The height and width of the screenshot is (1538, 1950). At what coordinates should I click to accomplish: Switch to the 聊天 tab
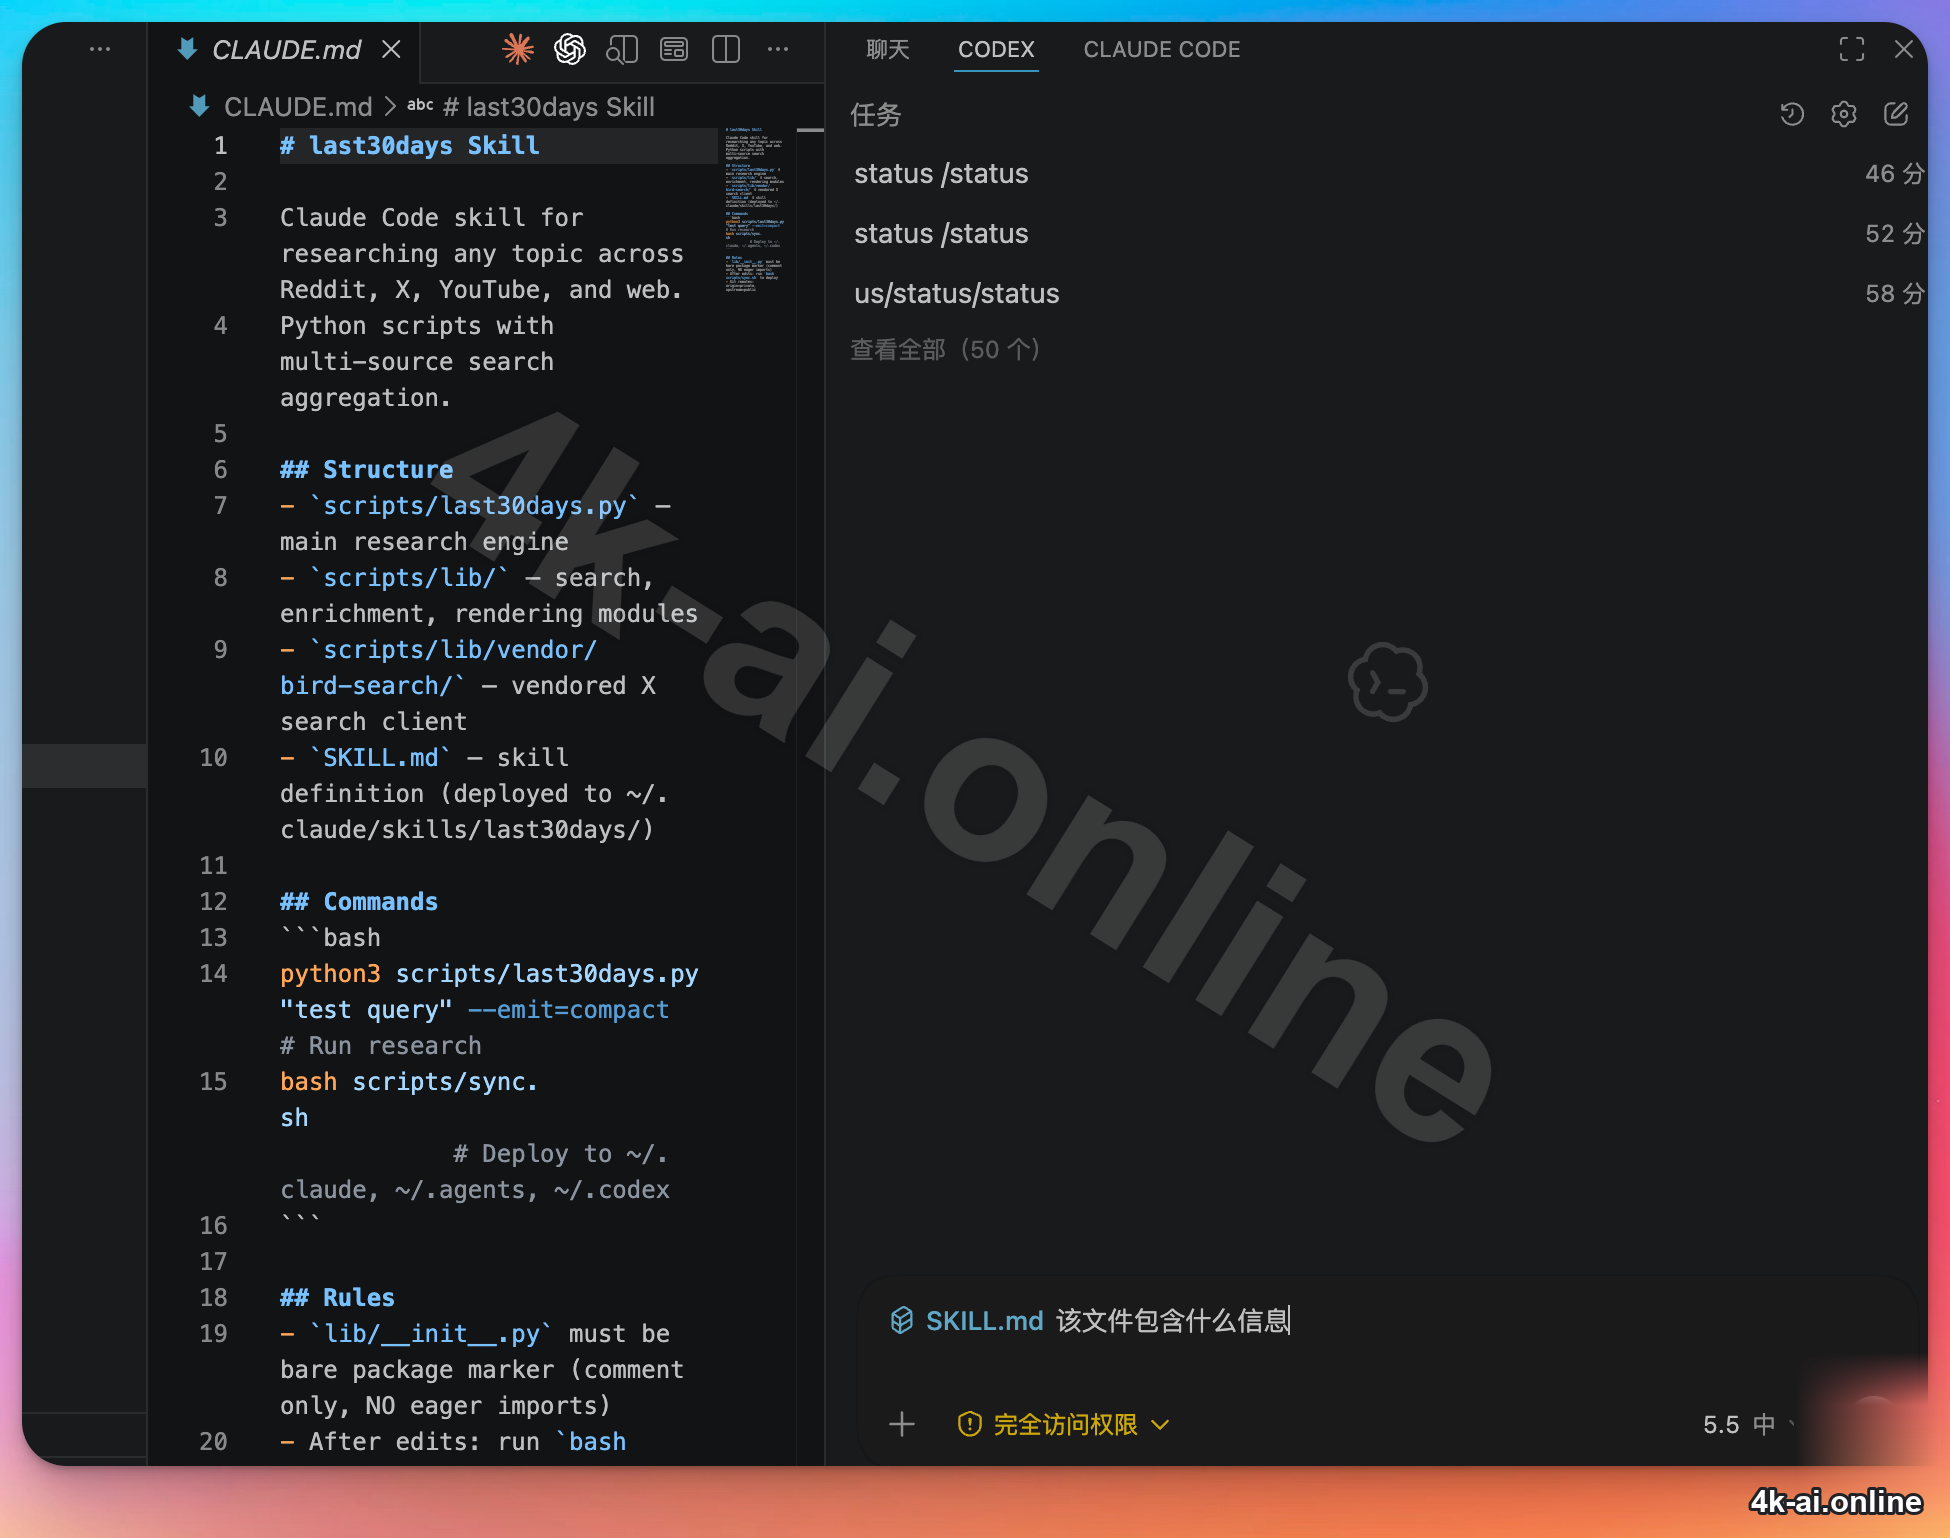point(888,49)
